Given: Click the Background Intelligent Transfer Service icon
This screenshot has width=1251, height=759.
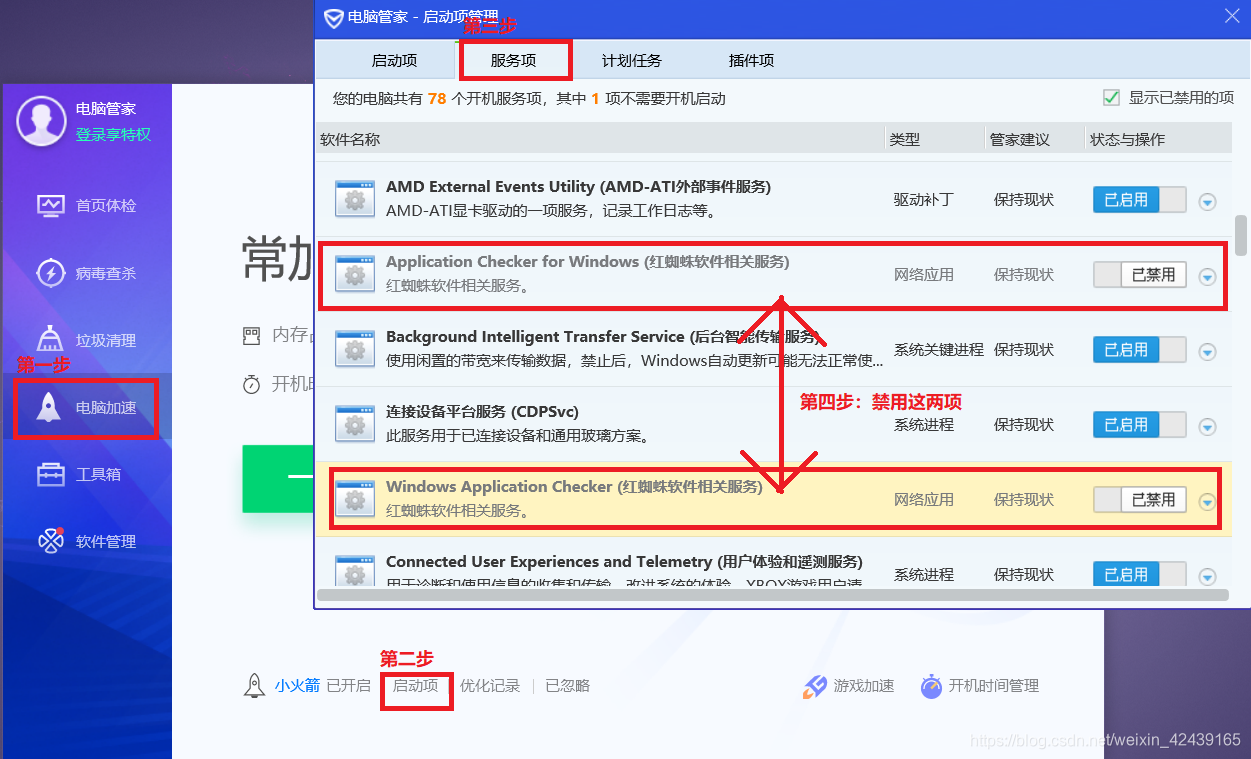Looking at the screenshot, I should [x=354, y=349].
